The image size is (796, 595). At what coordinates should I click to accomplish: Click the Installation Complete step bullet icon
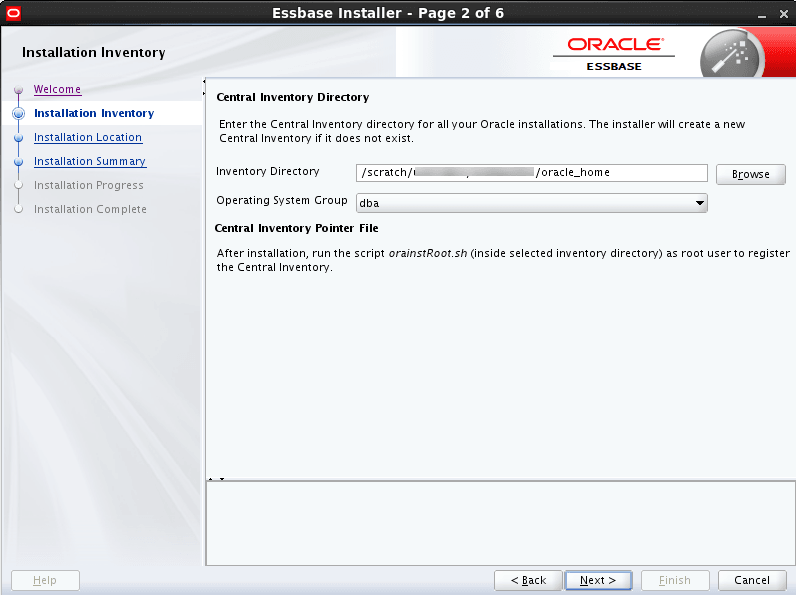click(x=19, y=209)
